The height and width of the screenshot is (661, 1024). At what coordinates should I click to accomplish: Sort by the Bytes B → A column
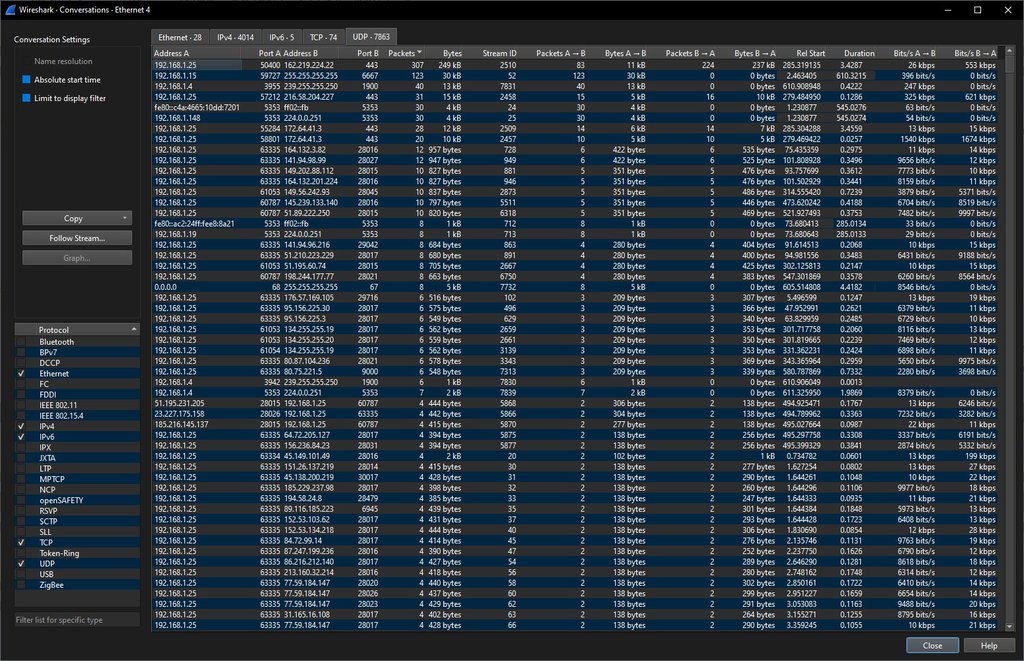pyautogui.click(x=748, y=53)
